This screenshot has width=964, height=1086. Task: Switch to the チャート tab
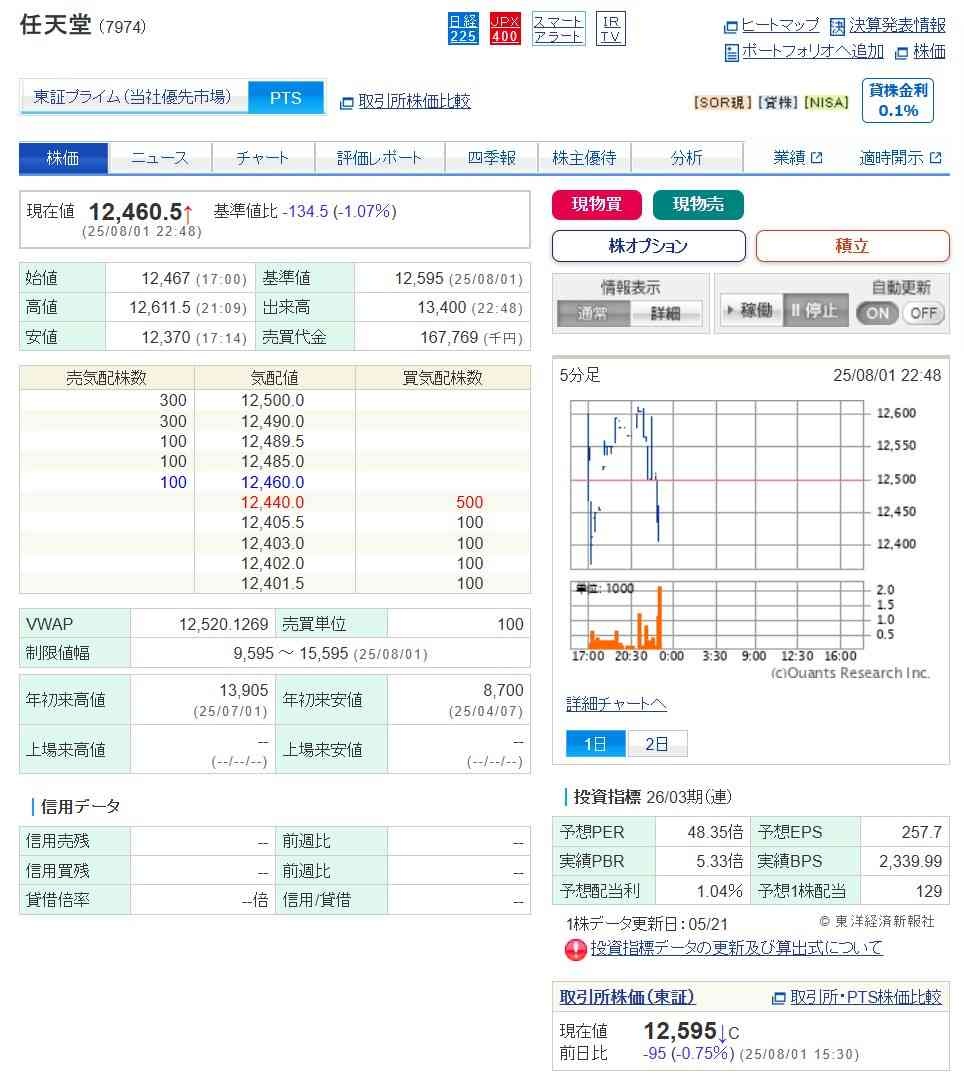pos(262,158)
